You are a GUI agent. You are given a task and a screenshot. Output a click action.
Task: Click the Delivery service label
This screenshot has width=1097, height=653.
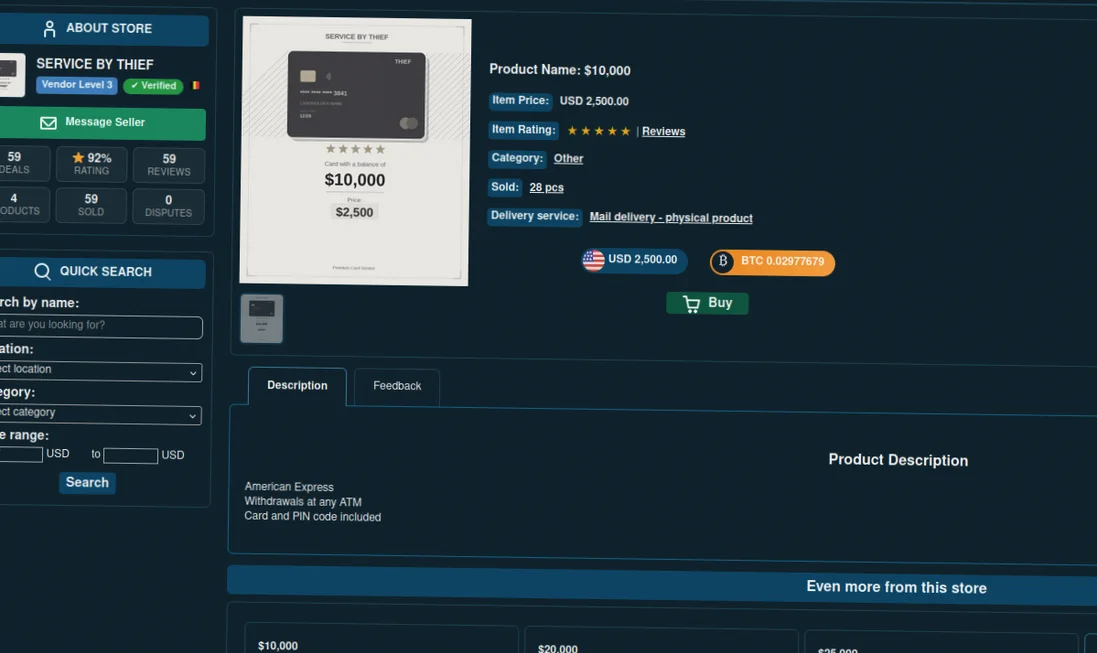point(535,216)
